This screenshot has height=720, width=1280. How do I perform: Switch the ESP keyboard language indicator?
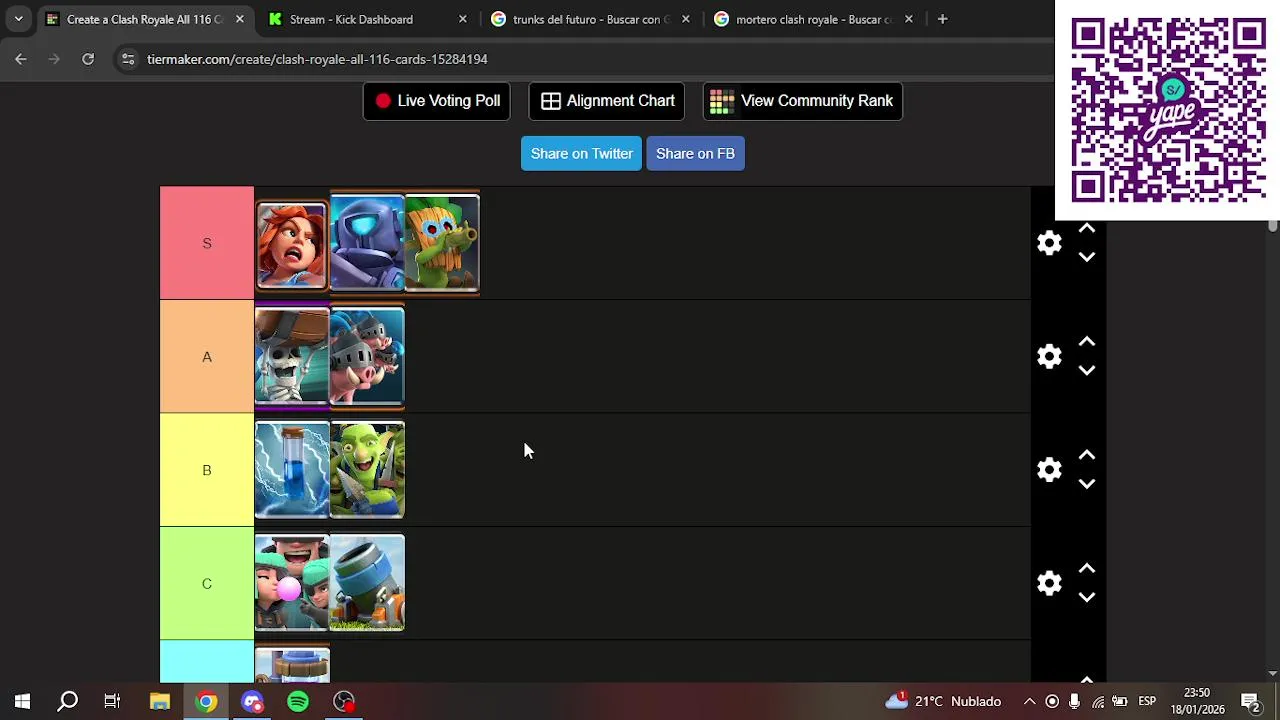click(x=1147, y=701)
